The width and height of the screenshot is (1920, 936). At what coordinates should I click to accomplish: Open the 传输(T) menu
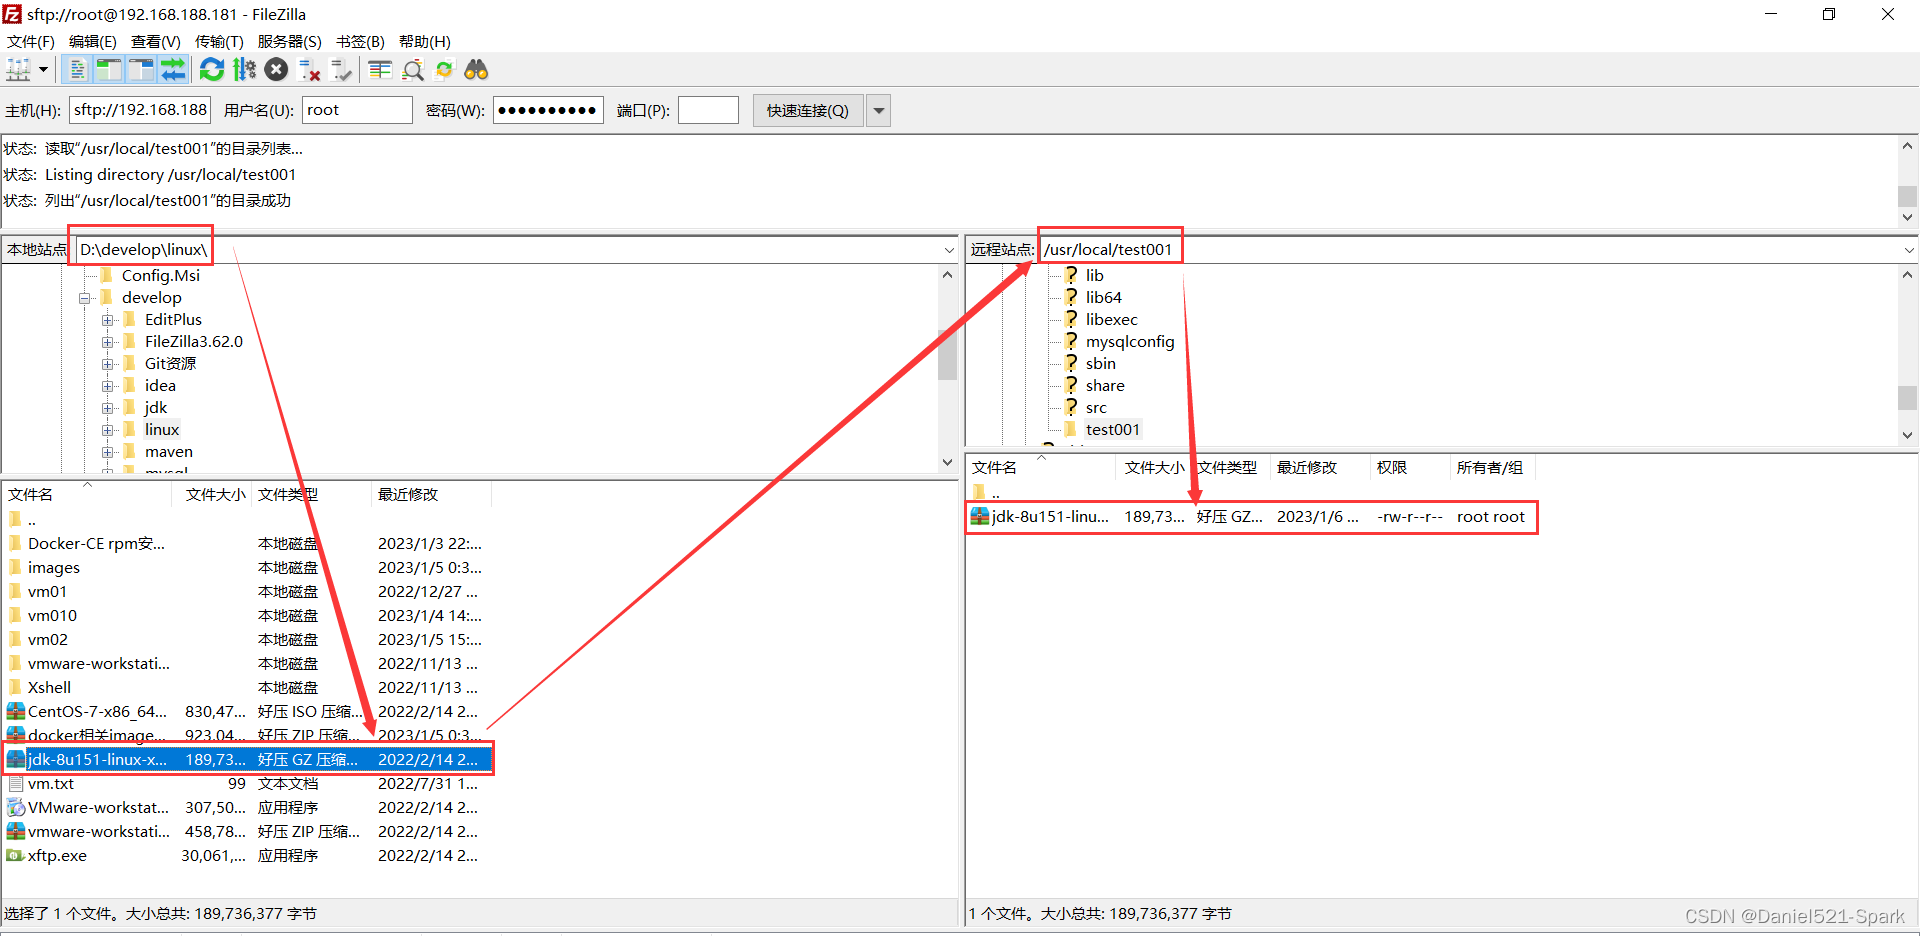(x=218, y=42)
